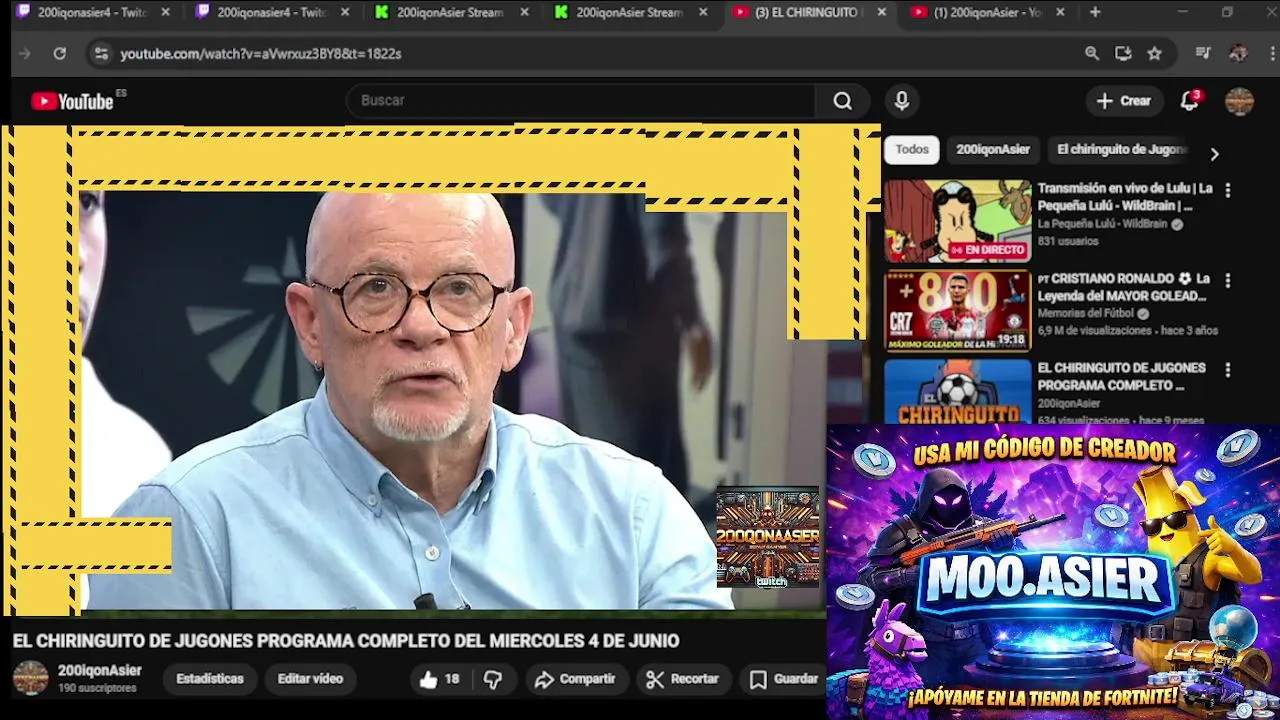Open La Pequeña Lulú - WildBrain channel link
The height and width of the screenshot is (720, 1280).
[x=1102, y=224]
